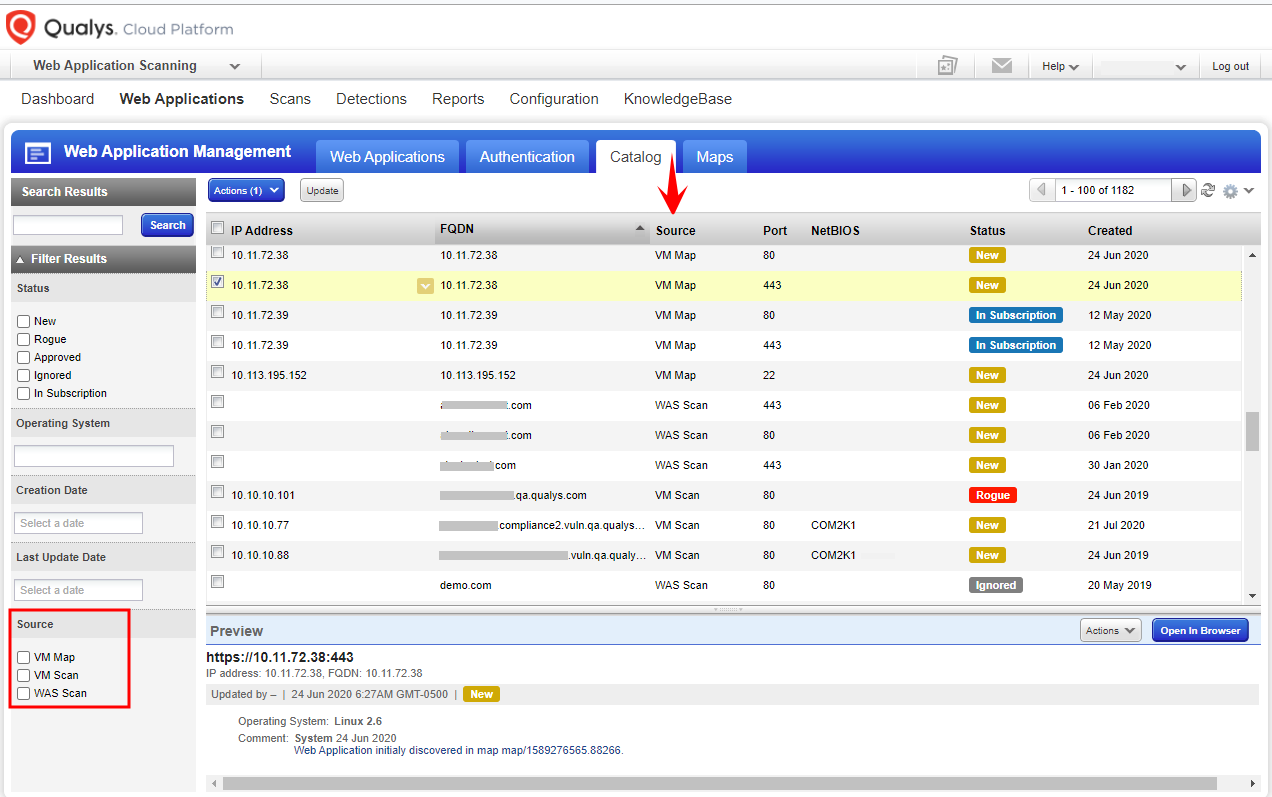Select the 10.10.10.101 row checkbox
This screenshot has height=797, width=1272.
pos(217,492)
